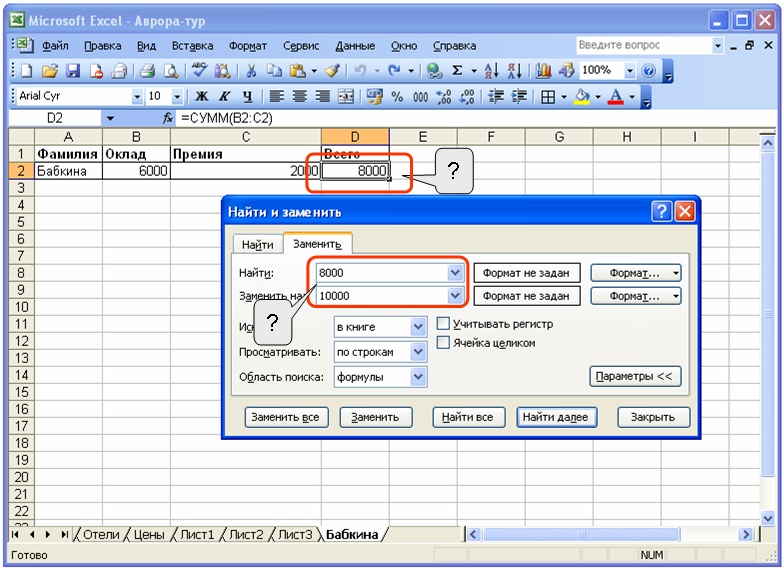Click the Найти все button
Screen dimensions: 784x568
coord(468,417)
